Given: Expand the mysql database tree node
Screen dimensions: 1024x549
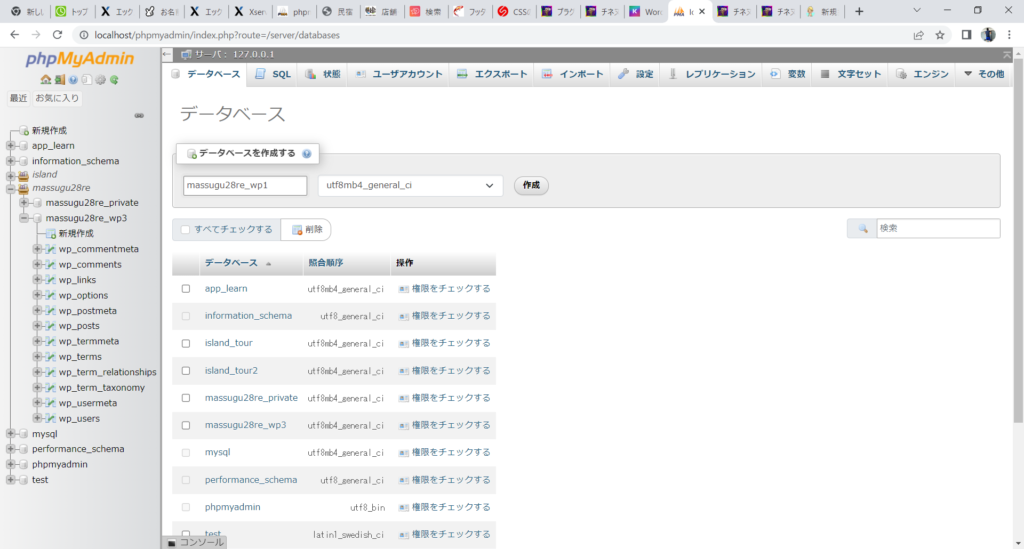Looking at the screenshot, I should point(10,433).
